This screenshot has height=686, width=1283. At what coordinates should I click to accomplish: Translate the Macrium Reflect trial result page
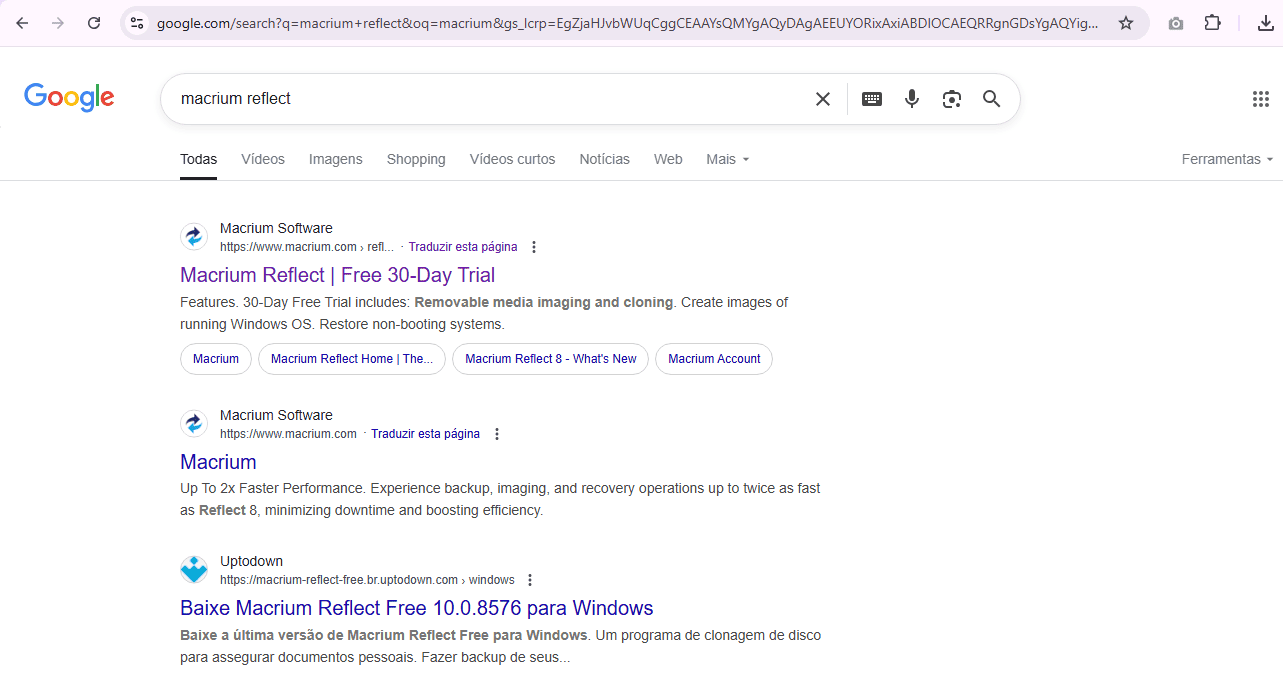tap(463, 247)
